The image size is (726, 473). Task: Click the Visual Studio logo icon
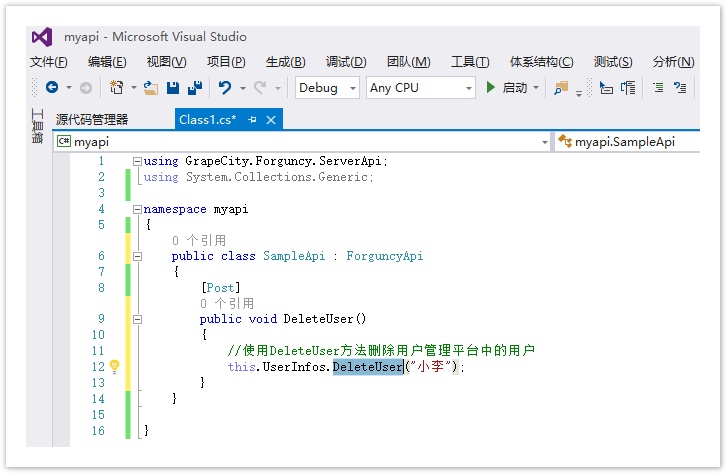[42, 37]
